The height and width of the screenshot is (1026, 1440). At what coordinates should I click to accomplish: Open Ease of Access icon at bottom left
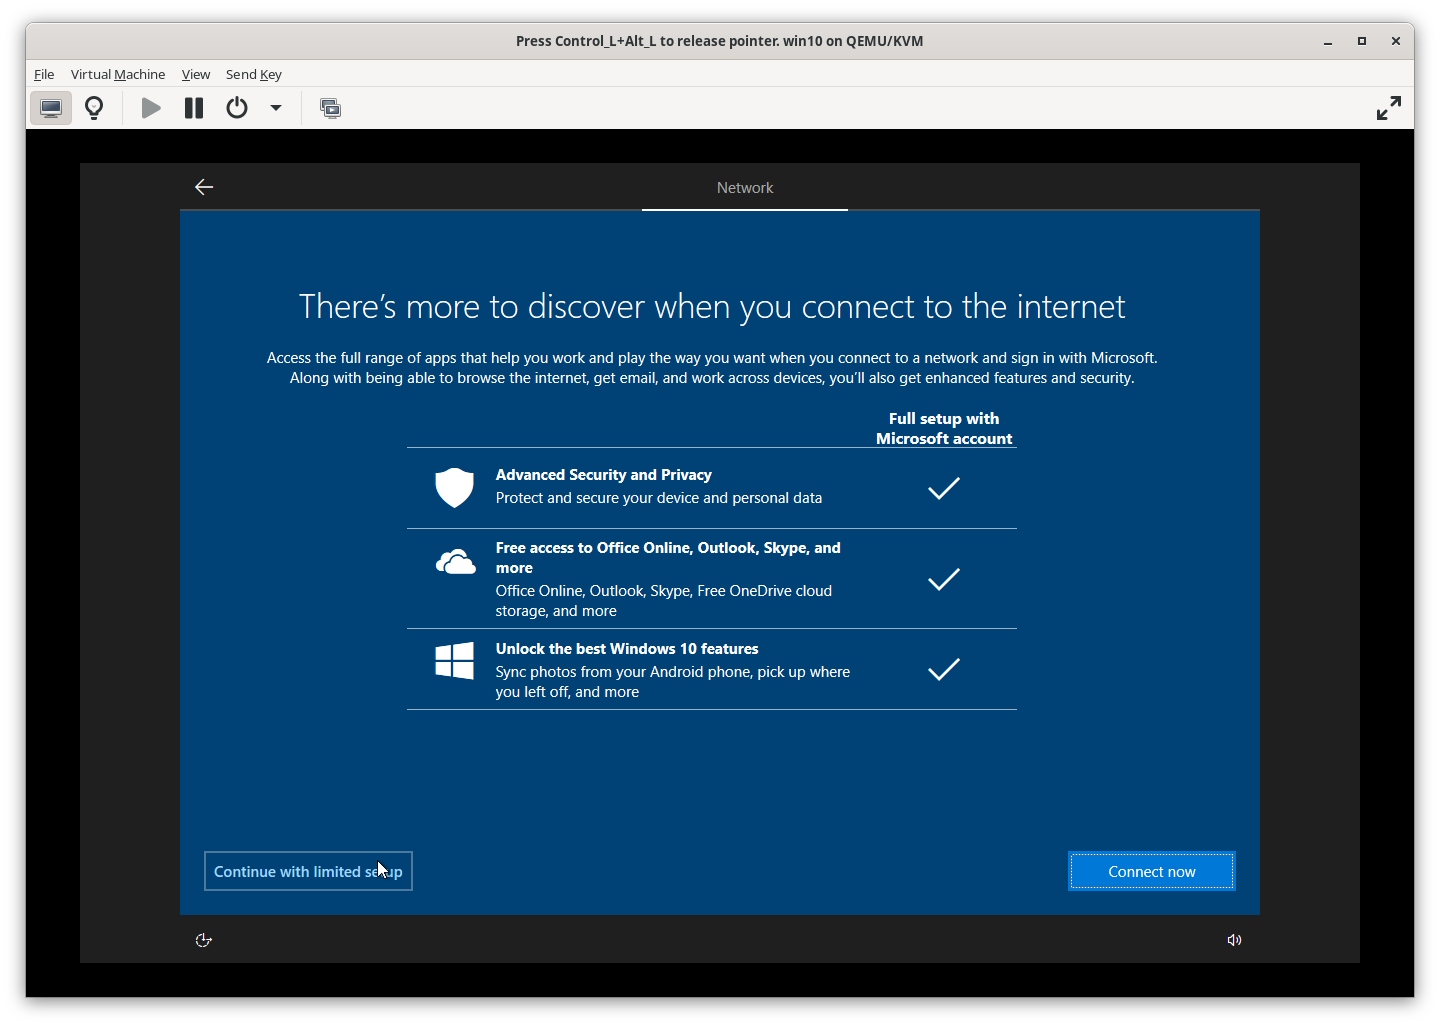point(204,940)
